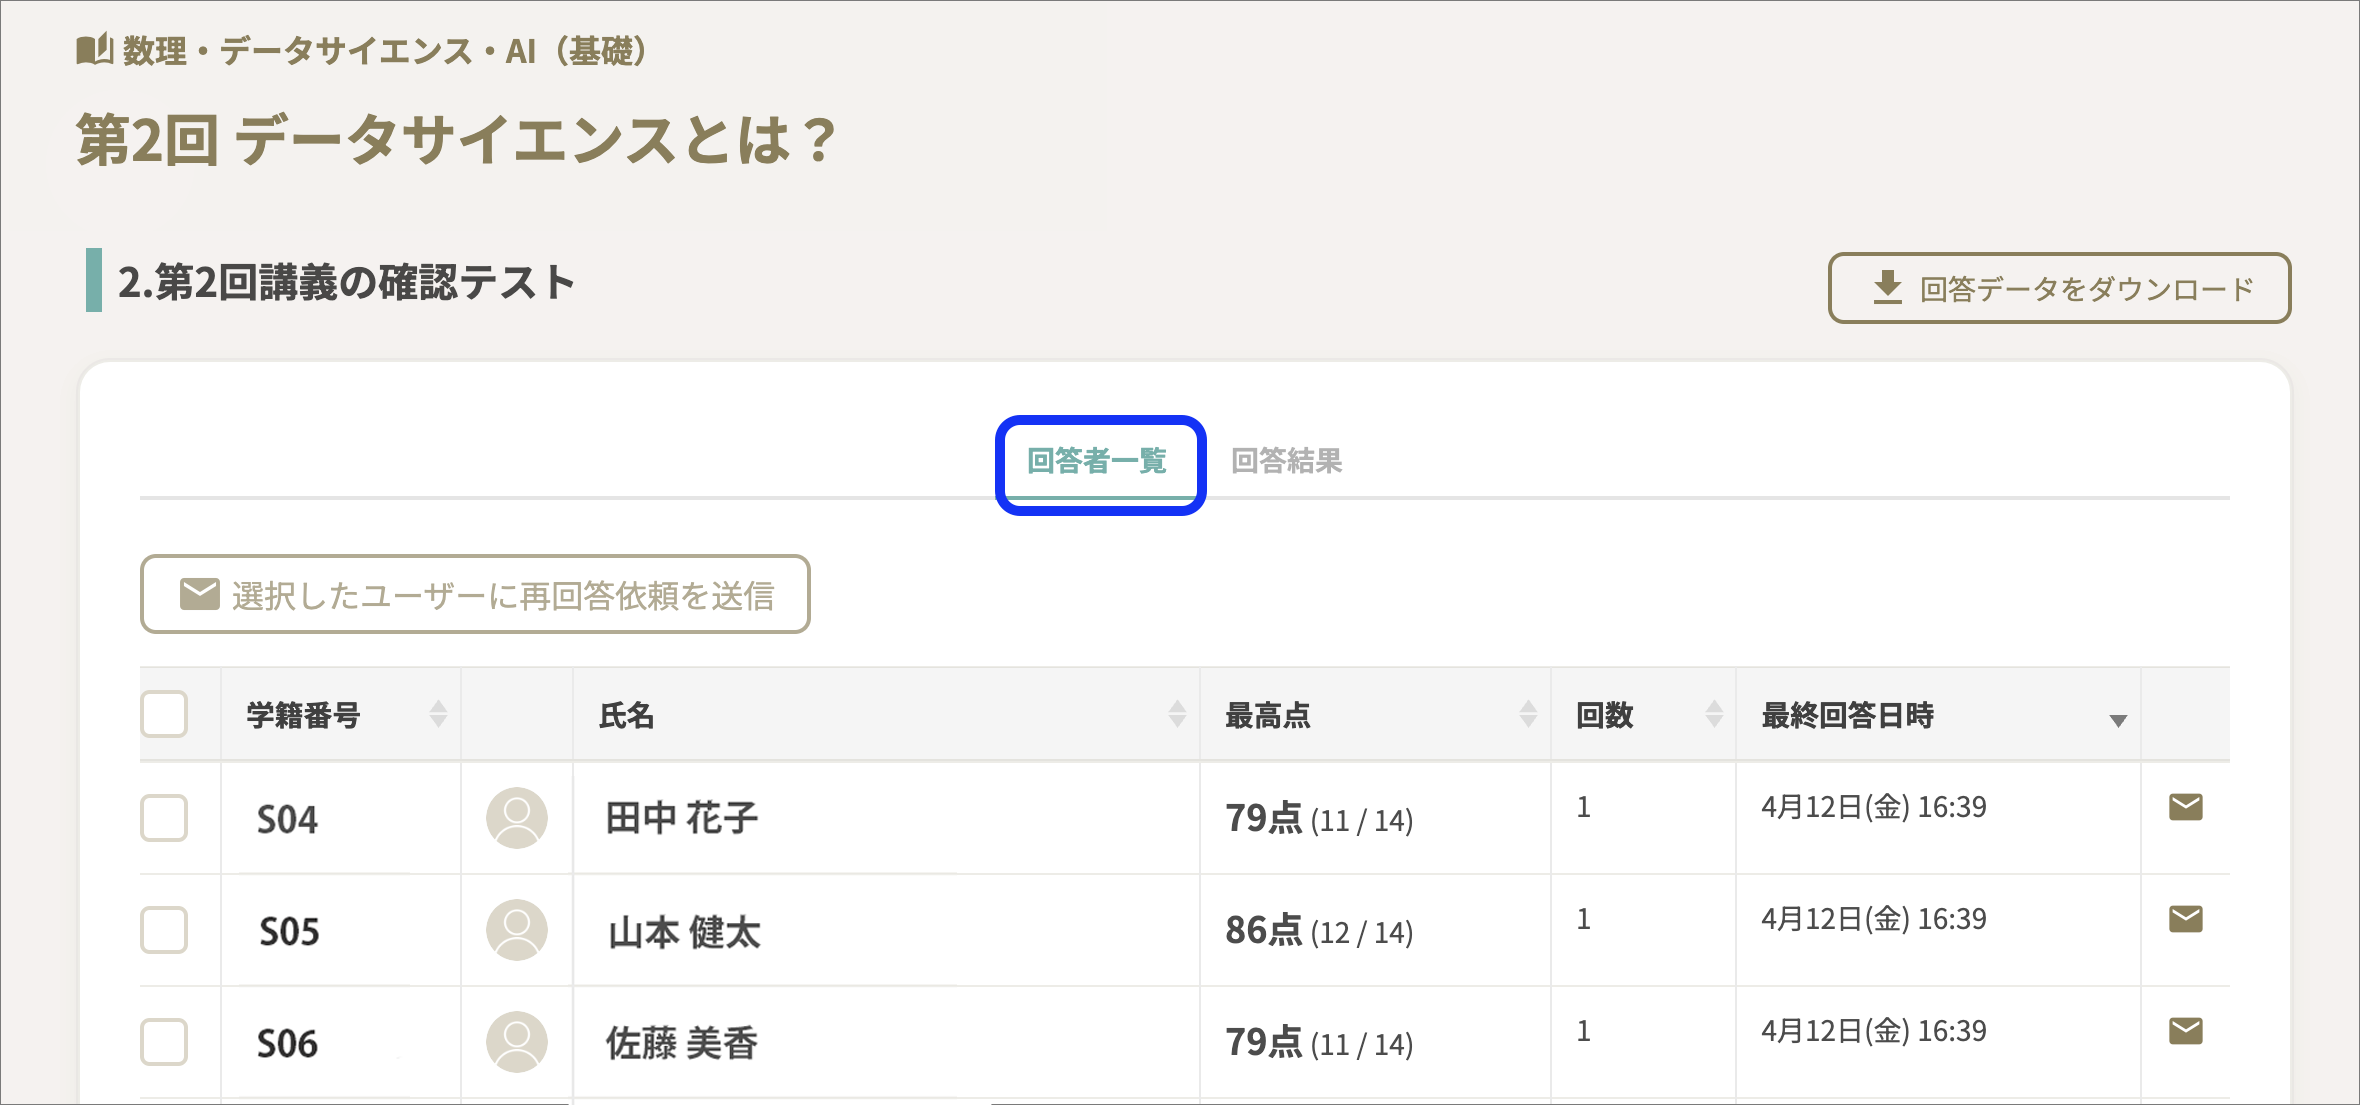Click 選択したユーザーに再回答依頼を送信 button
The height and width of the screenshot is (1105, 2360).
(x=475, y=594)
